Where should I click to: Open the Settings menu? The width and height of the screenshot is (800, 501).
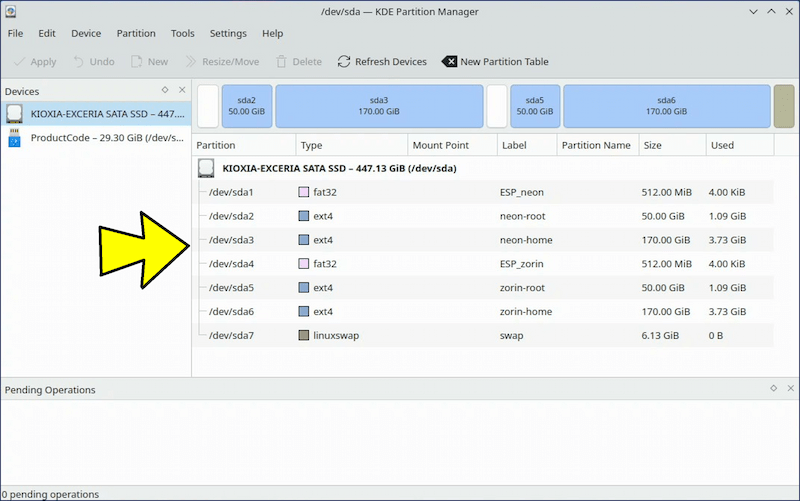228,33
